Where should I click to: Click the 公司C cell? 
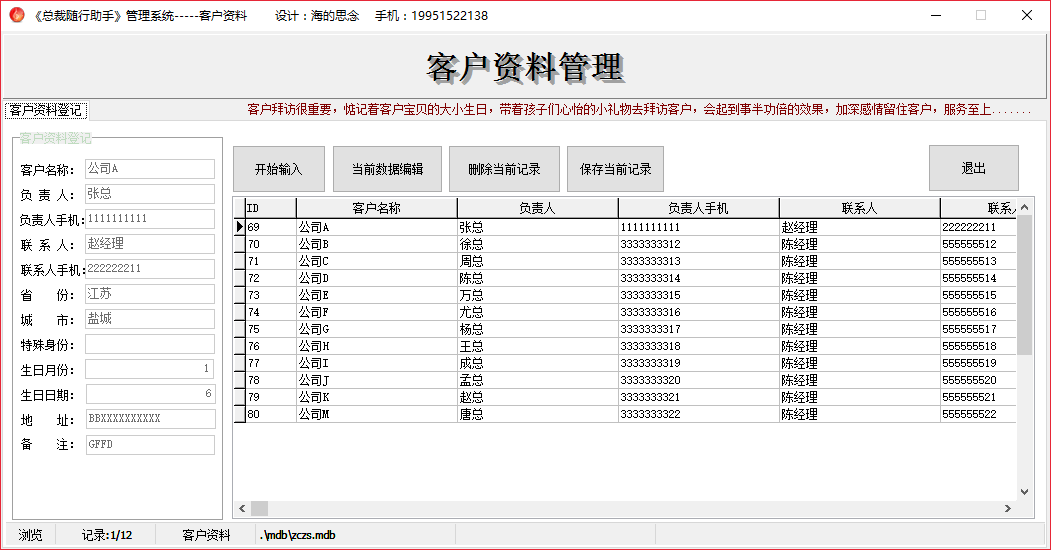point(377,261)
